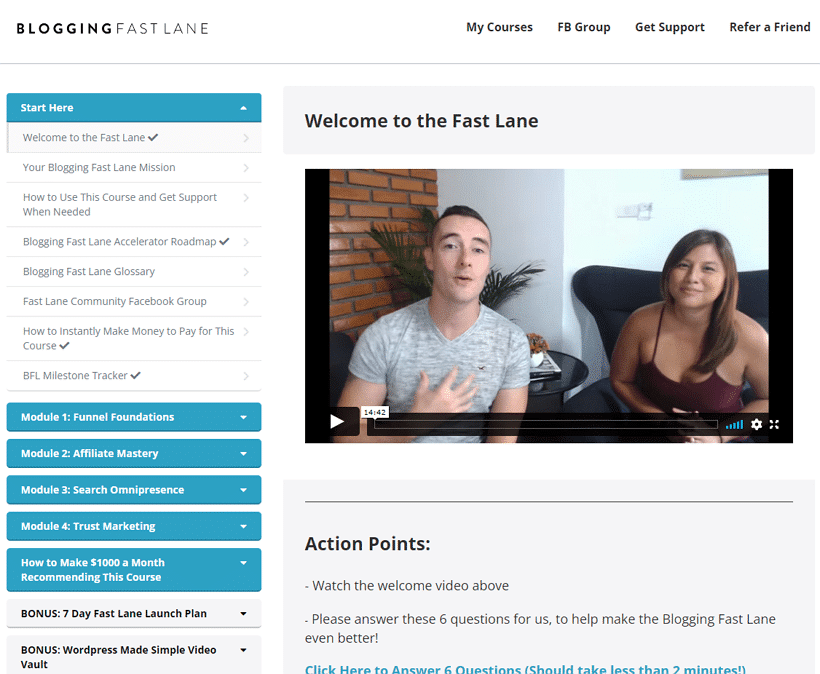Click checkmark beside Accelerator Roadmap lesson
Image resolution: width=820 pixels, height=674 pixels.
(224, 242)
